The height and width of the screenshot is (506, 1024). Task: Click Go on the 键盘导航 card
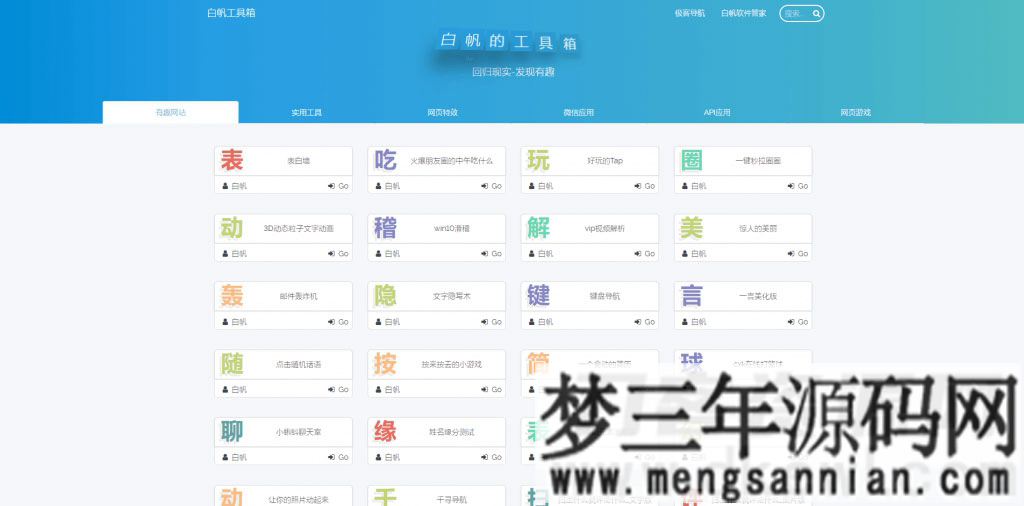(x=645, y=322)
